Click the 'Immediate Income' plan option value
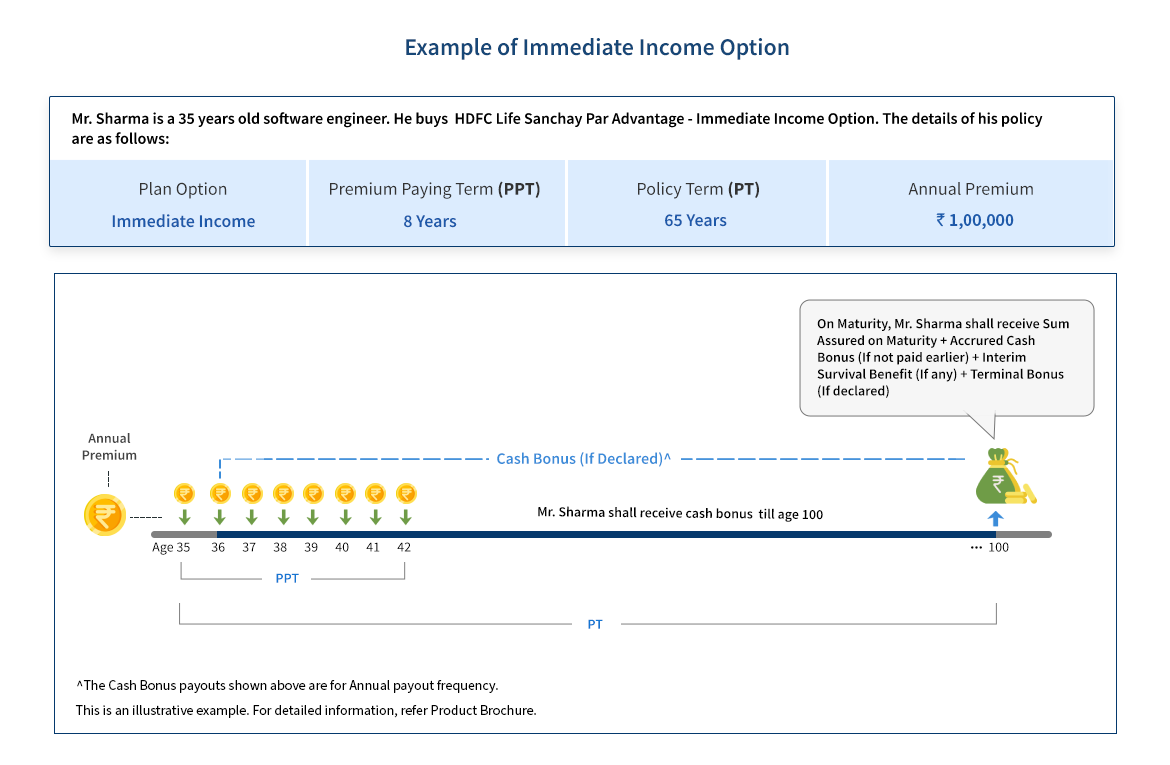The width and height of the screenshot is (1170, 765). (183, 221)
